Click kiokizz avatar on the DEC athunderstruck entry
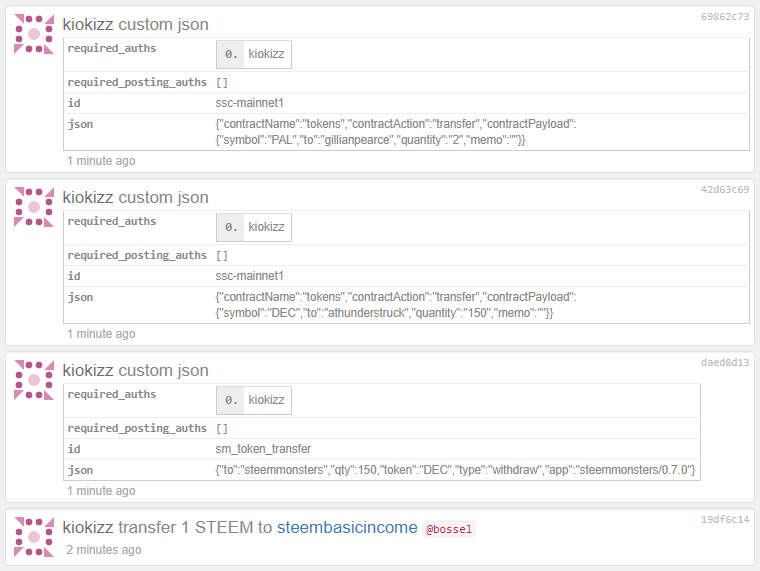The width and height of the screenshot is (760, 571). pyautogui.click(x=34, y=207)
